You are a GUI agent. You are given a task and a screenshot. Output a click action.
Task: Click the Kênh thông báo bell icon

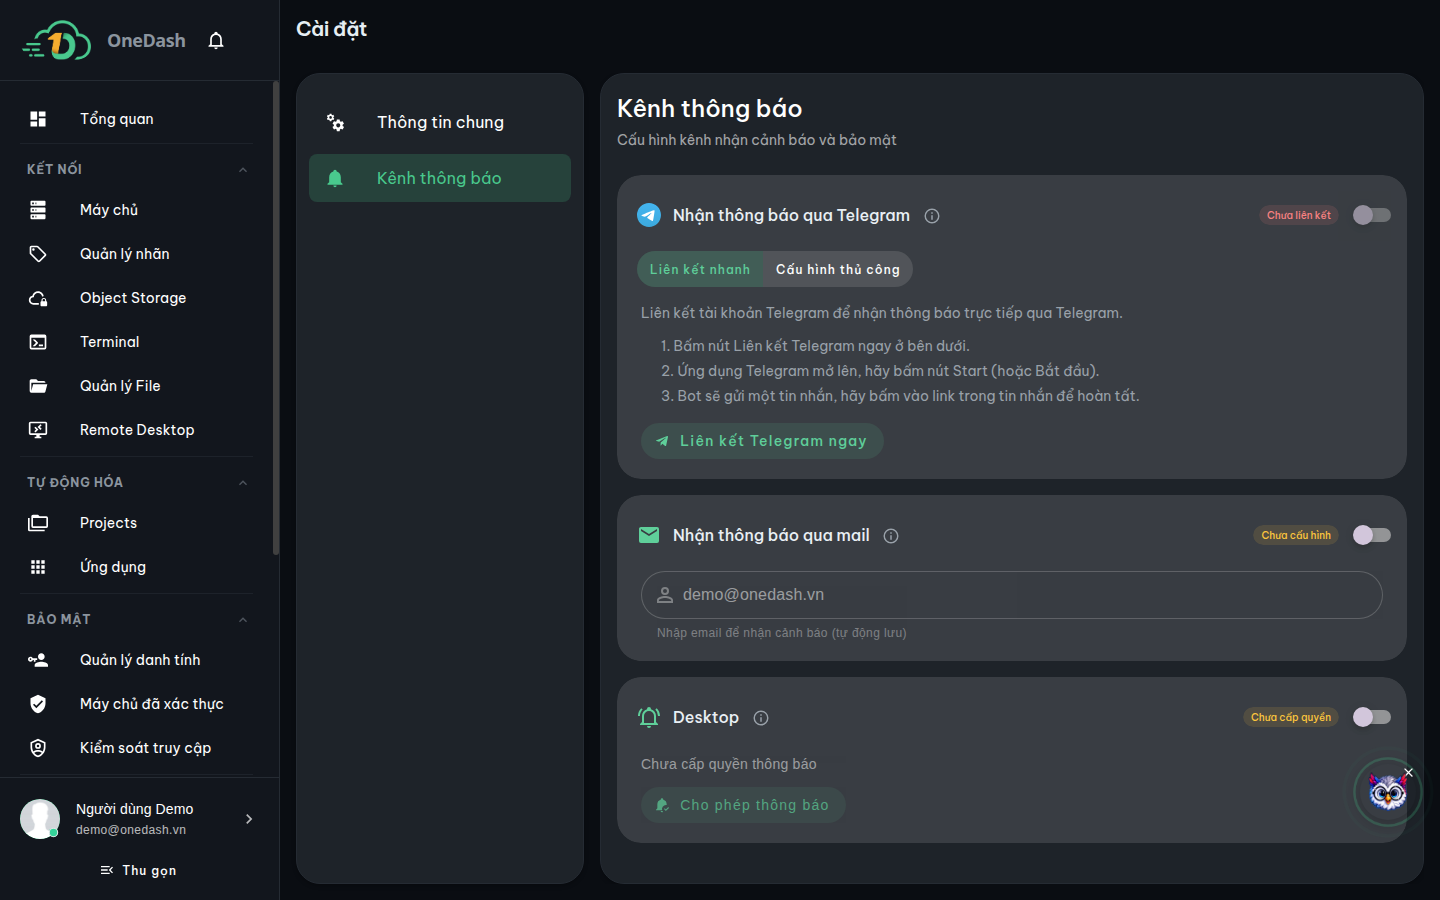pos(335,178)
